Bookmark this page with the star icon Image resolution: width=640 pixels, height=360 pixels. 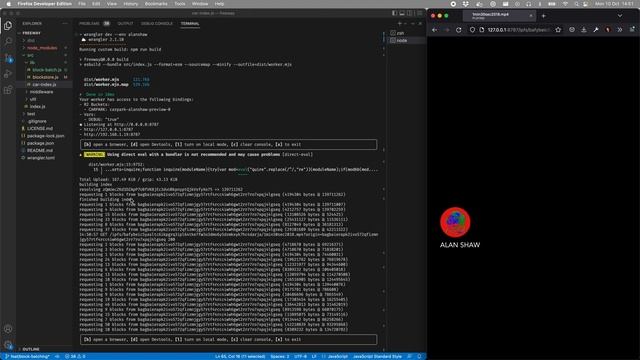click(x=558, y=30)
